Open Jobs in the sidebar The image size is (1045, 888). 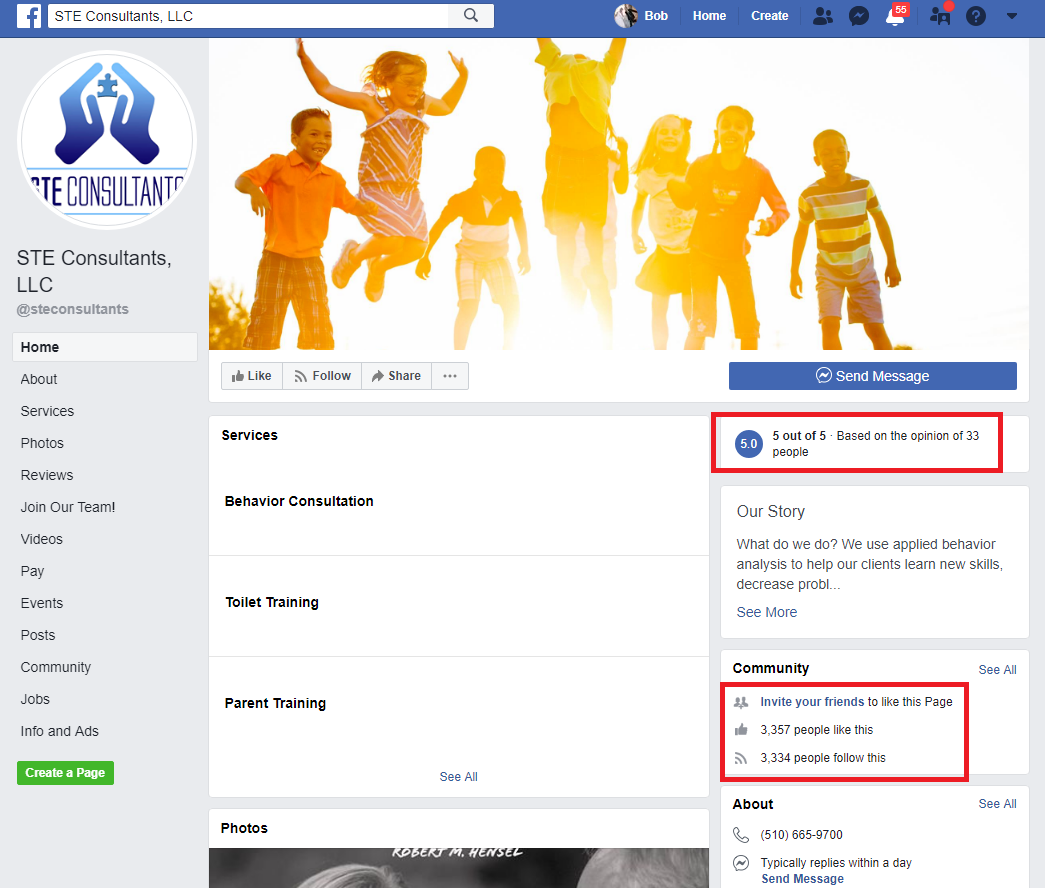[35, 699]
